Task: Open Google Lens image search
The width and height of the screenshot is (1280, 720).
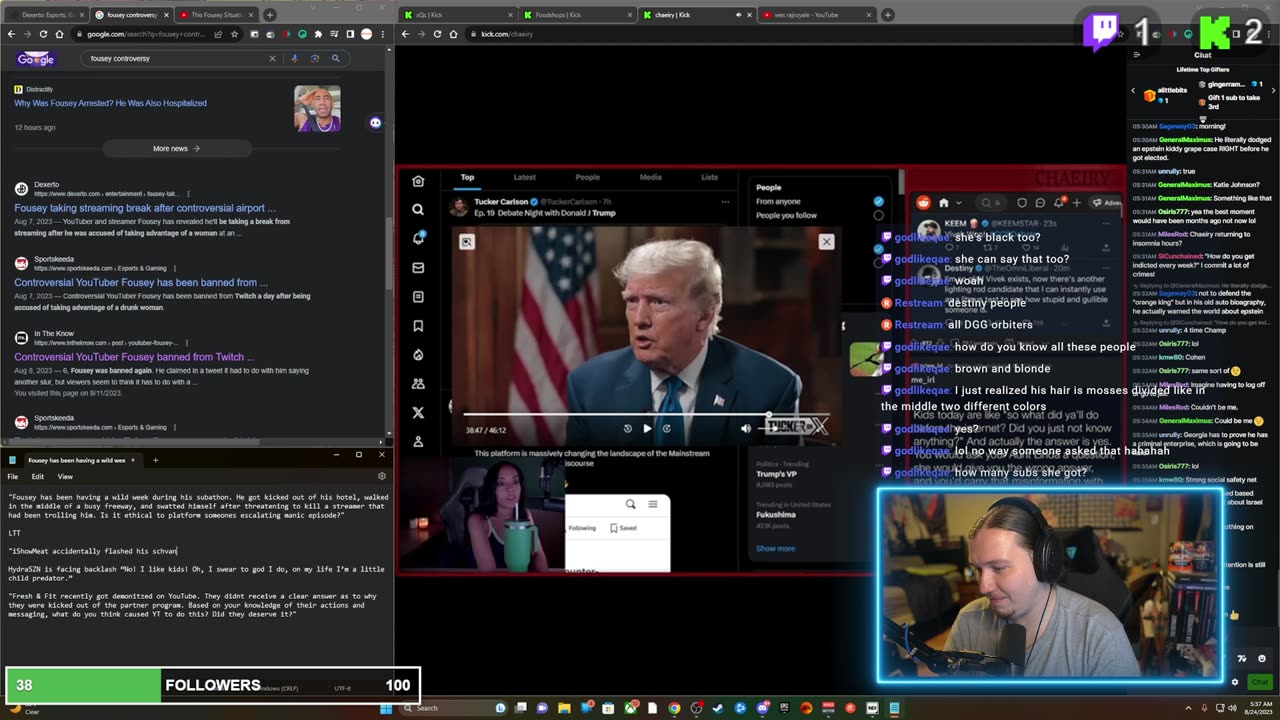Action: [315, 58]
